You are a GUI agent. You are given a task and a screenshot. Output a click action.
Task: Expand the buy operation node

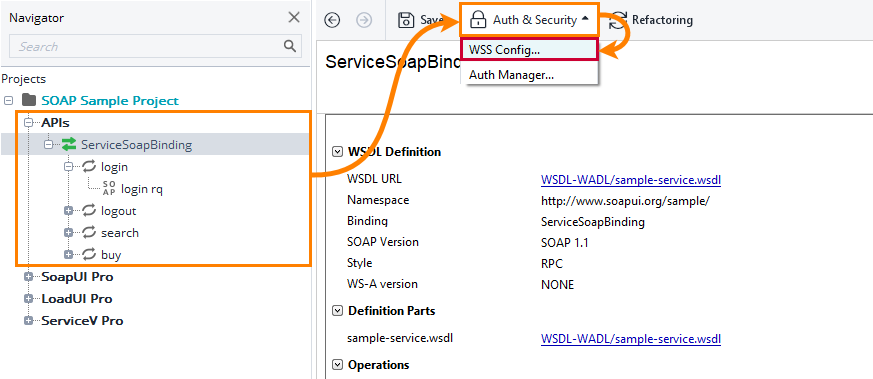[68, 255]
